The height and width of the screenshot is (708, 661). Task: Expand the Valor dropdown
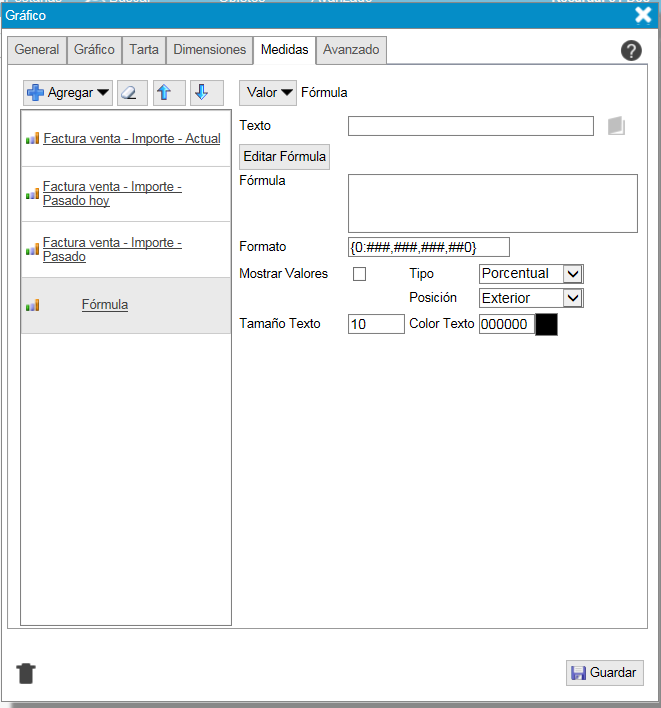[269, 93]
